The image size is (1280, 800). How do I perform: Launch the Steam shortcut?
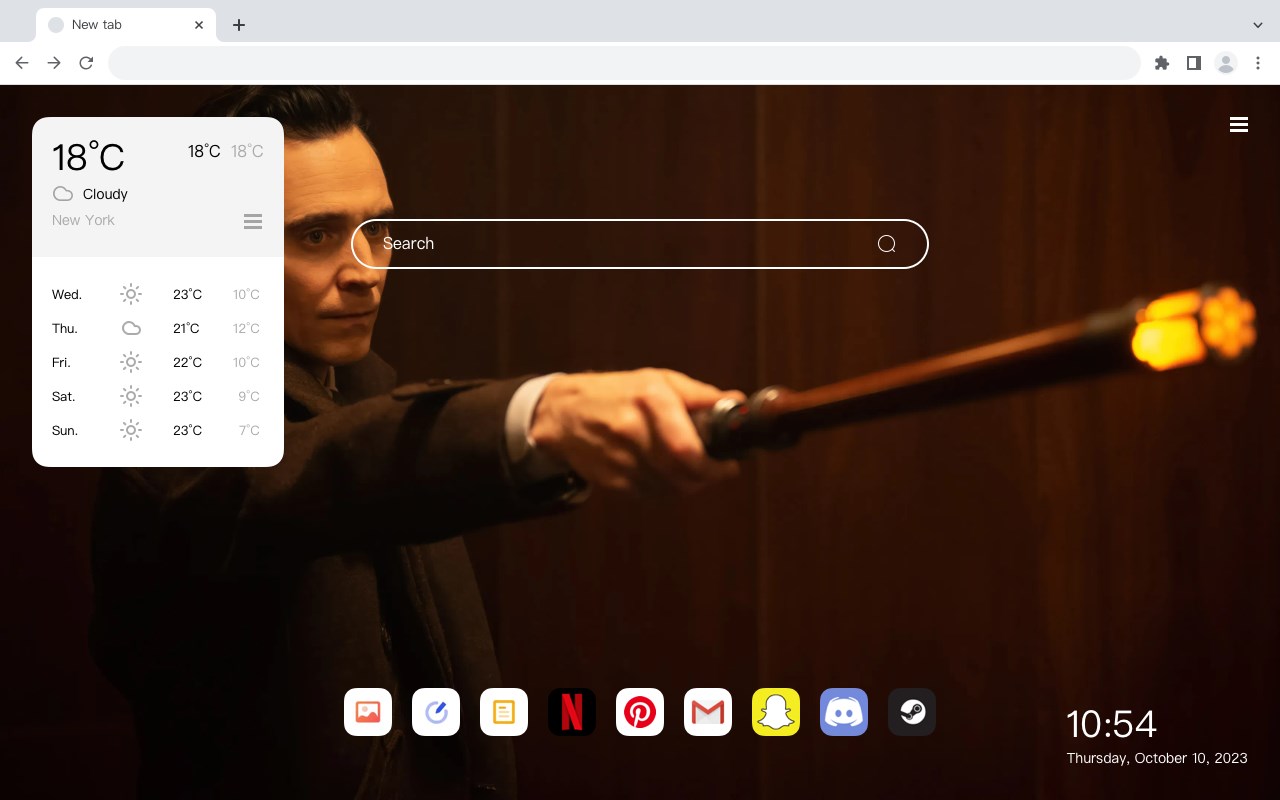[x=912, y=712]
